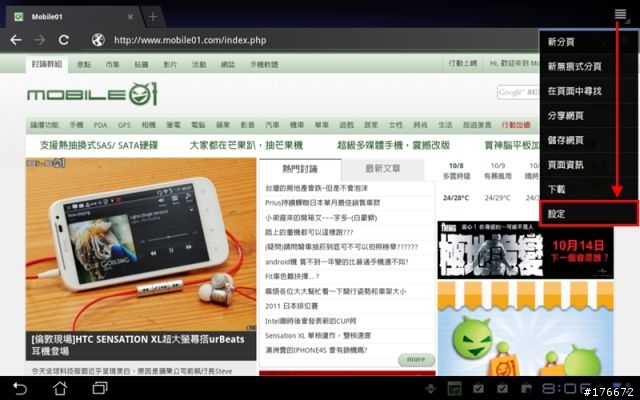Click the Mobile01 logo
Image resolution: width=640 pixels, height=400 pixels.
click(x=92, y=94)
